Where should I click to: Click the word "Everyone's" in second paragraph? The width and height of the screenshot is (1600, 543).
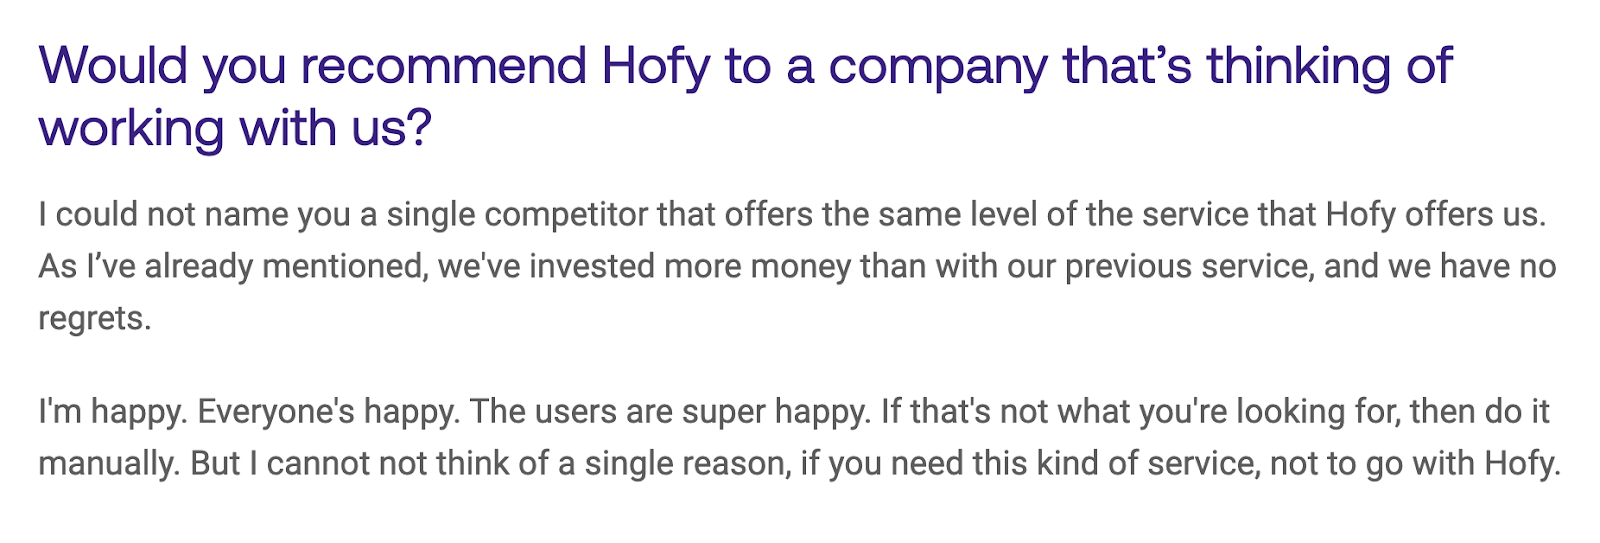[276, 412]
